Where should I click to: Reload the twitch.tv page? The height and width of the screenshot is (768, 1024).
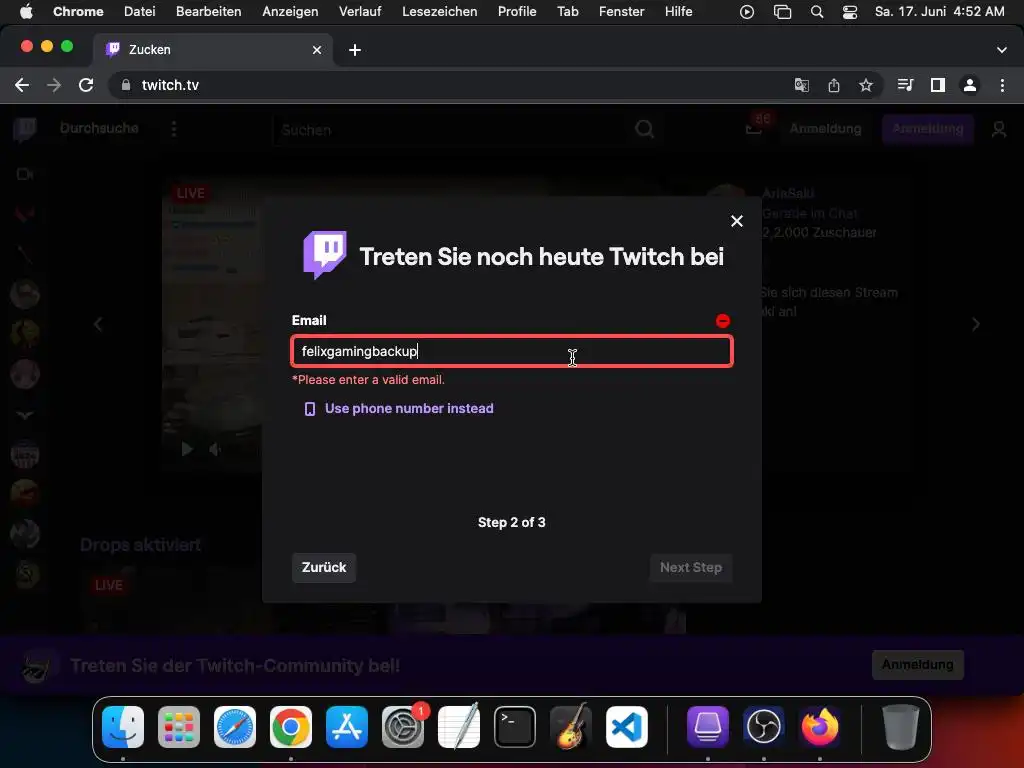coord(86,85)
